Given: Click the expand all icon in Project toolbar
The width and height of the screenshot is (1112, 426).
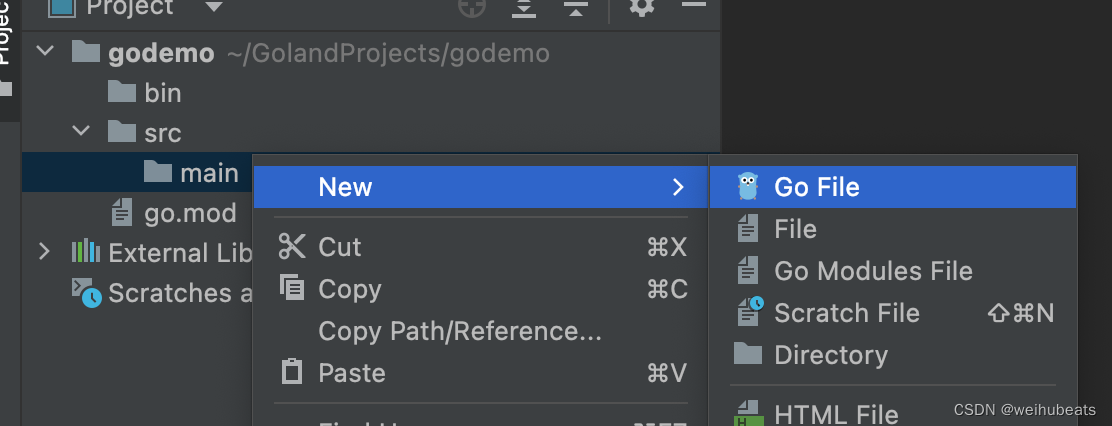Looking at the screenshot, I should 524,8.
